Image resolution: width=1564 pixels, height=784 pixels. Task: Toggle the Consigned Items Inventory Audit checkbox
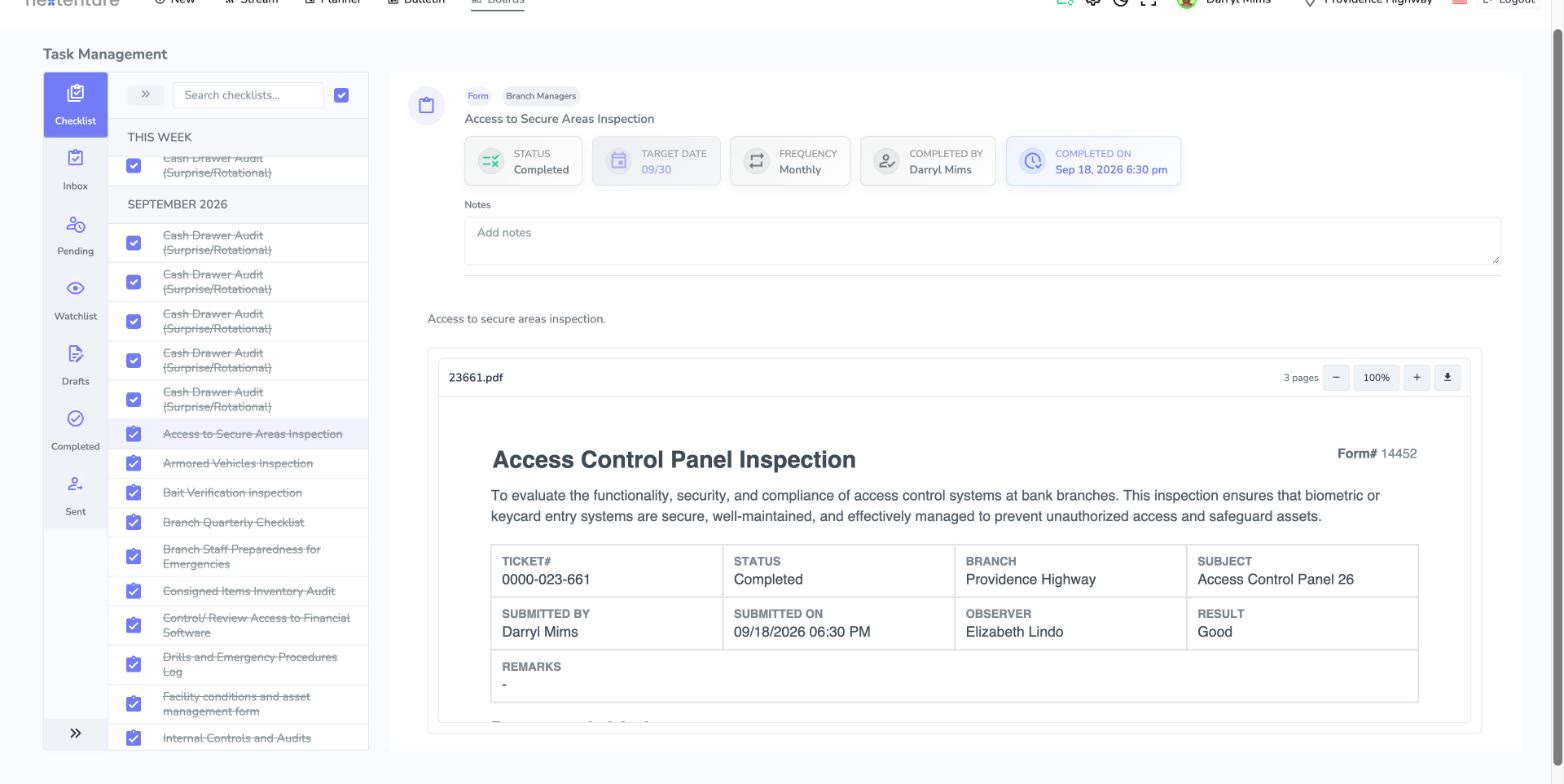pos(134,591)
